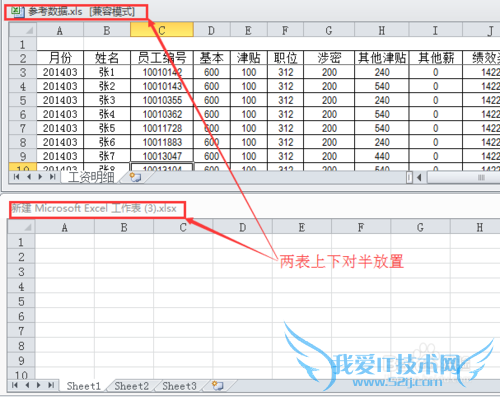Open the 工资明细 sheet tab

[91, 177]
